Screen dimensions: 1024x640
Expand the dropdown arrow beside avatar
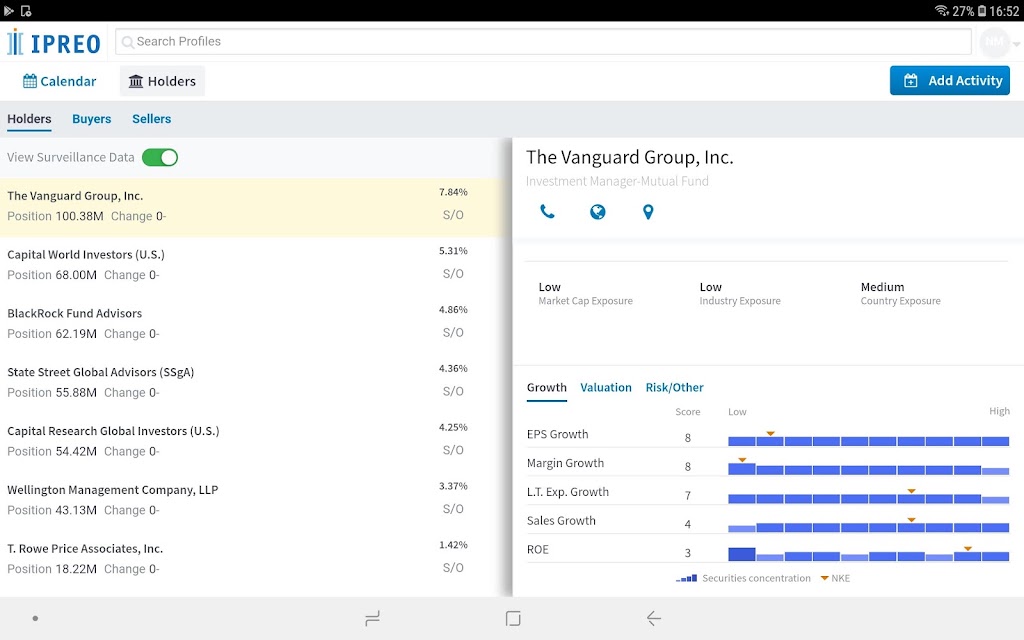[x=1016, y=44]
